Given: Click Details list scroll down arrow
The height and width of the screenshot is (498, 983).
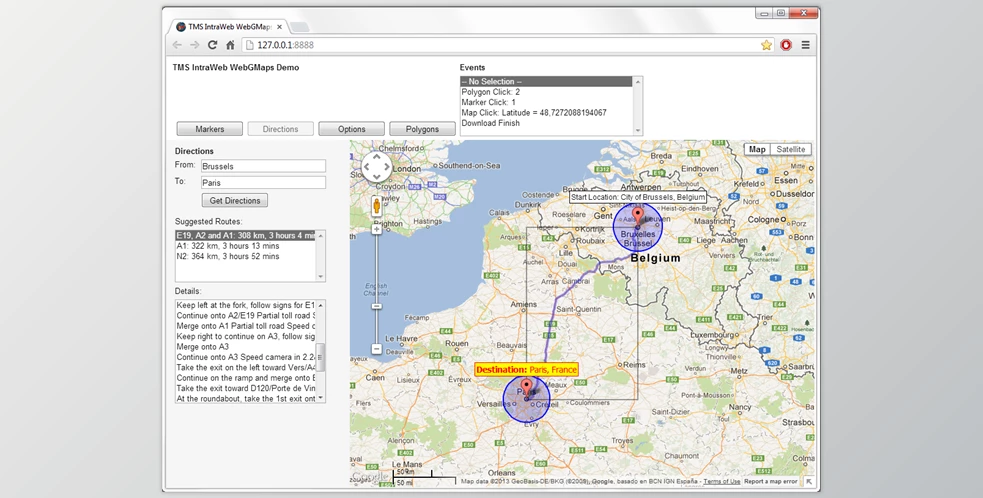Looking at the screenshot, I should click(321, 398).
